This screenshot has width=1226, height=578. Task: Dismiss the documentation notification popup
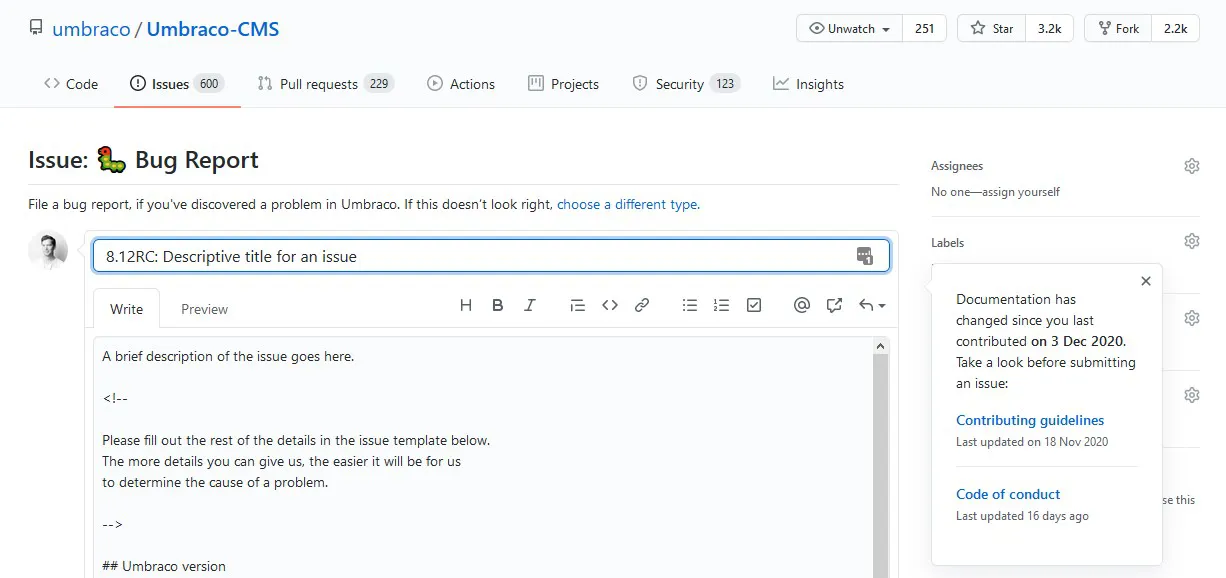(1145, 281)
